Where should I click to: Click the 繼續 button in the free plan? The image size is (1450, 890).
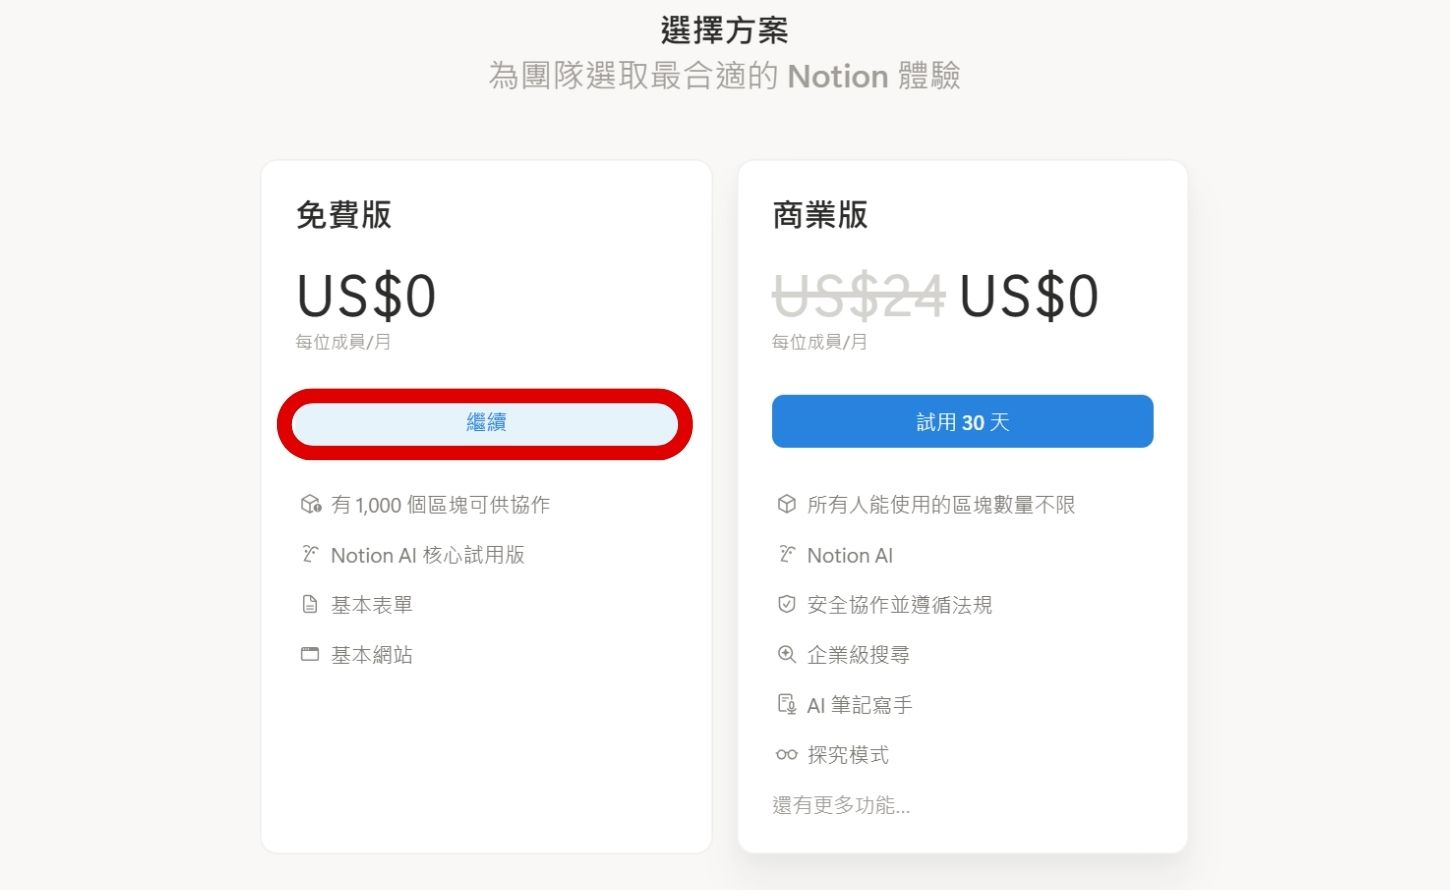485,422
